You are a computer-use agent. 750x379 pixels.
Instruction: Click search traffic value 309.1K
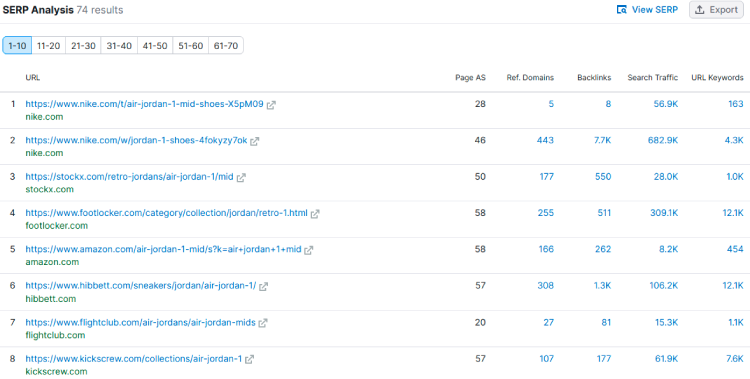[664, 213]
